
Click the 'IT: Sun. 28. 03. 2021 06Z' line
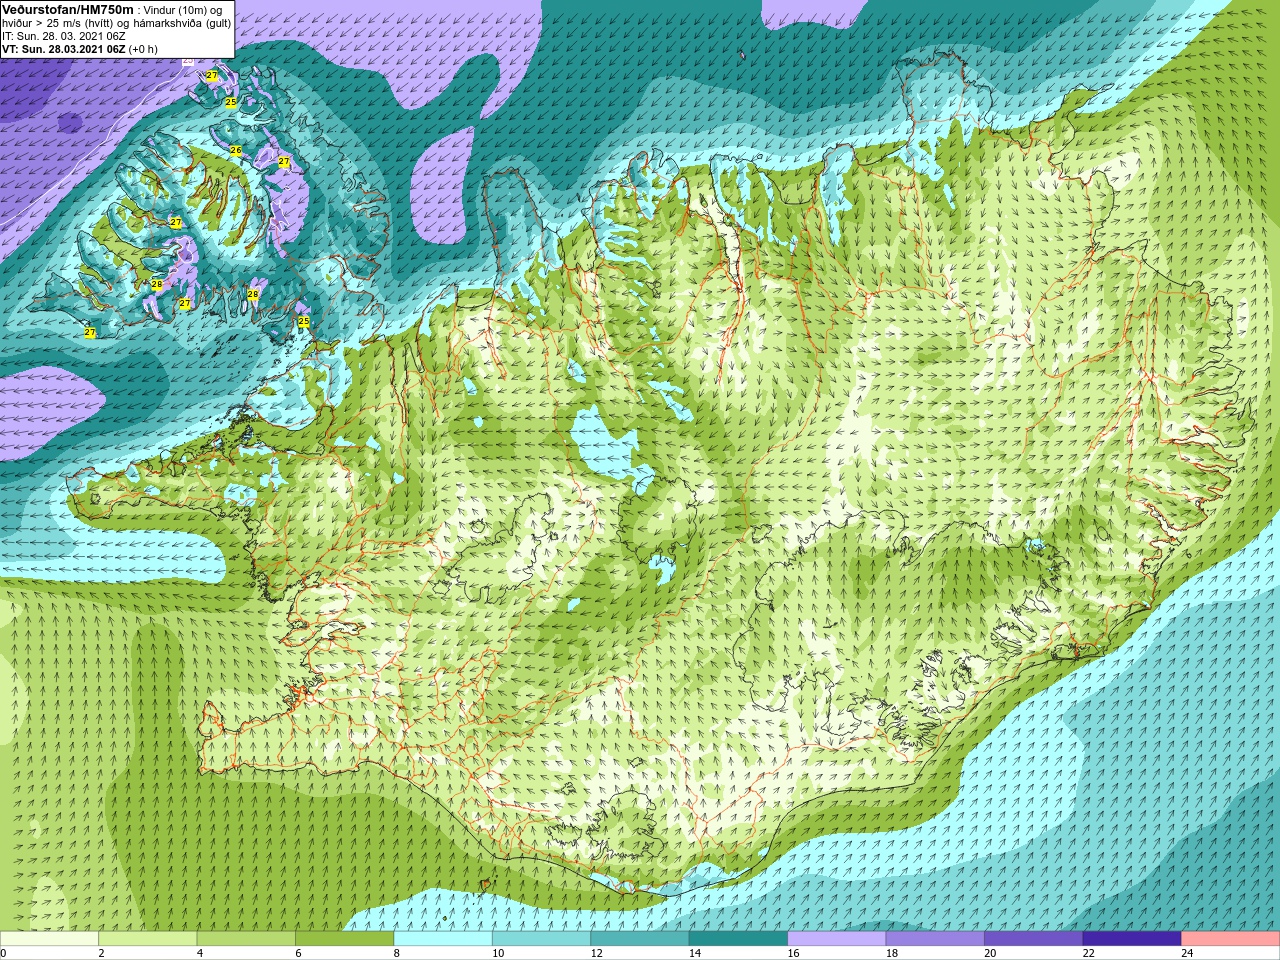pos(64,36)
